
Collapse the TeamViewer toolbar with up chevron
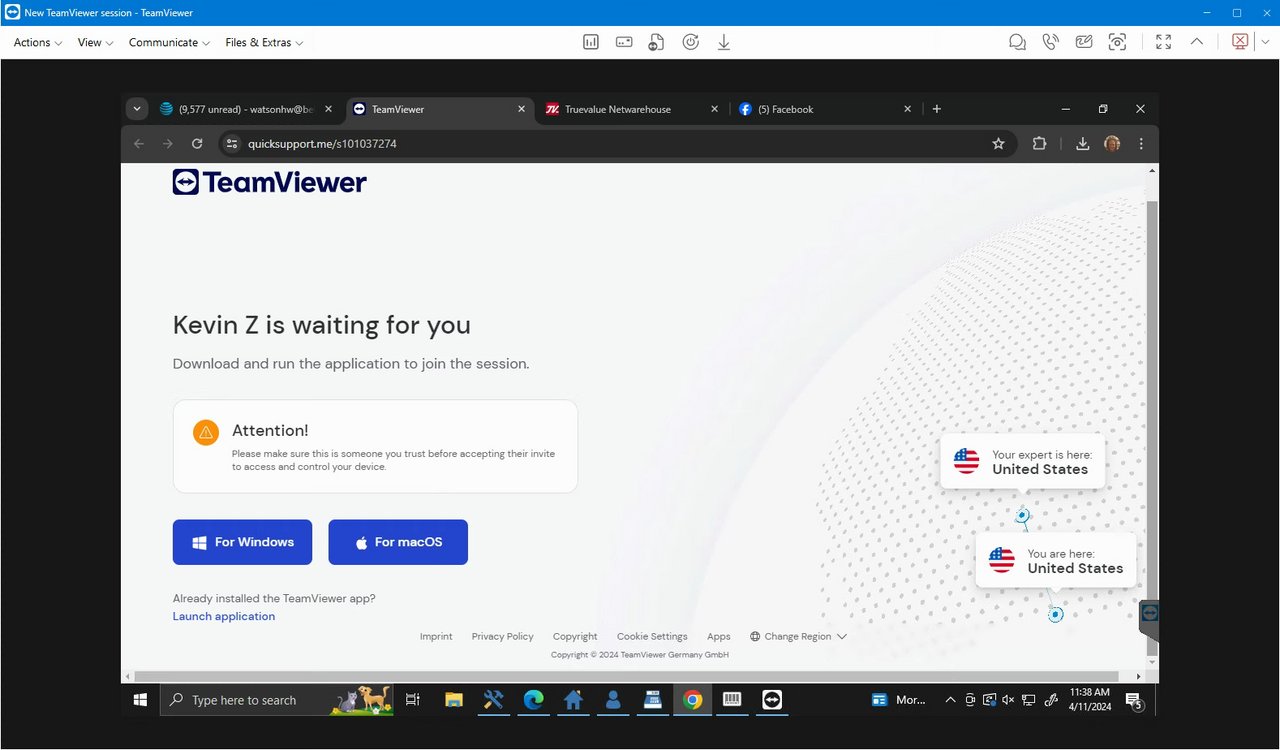(x=1196, y=42)
